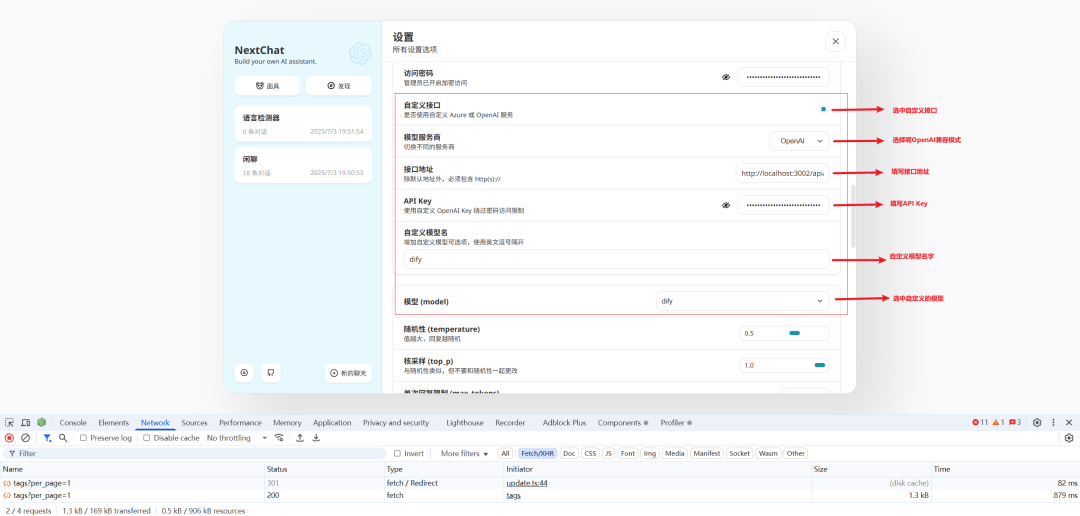This screenshot has height=516, width=1080.
Task: Show the 访问密码 with eye icon
Action: click(x=725, y=77)
